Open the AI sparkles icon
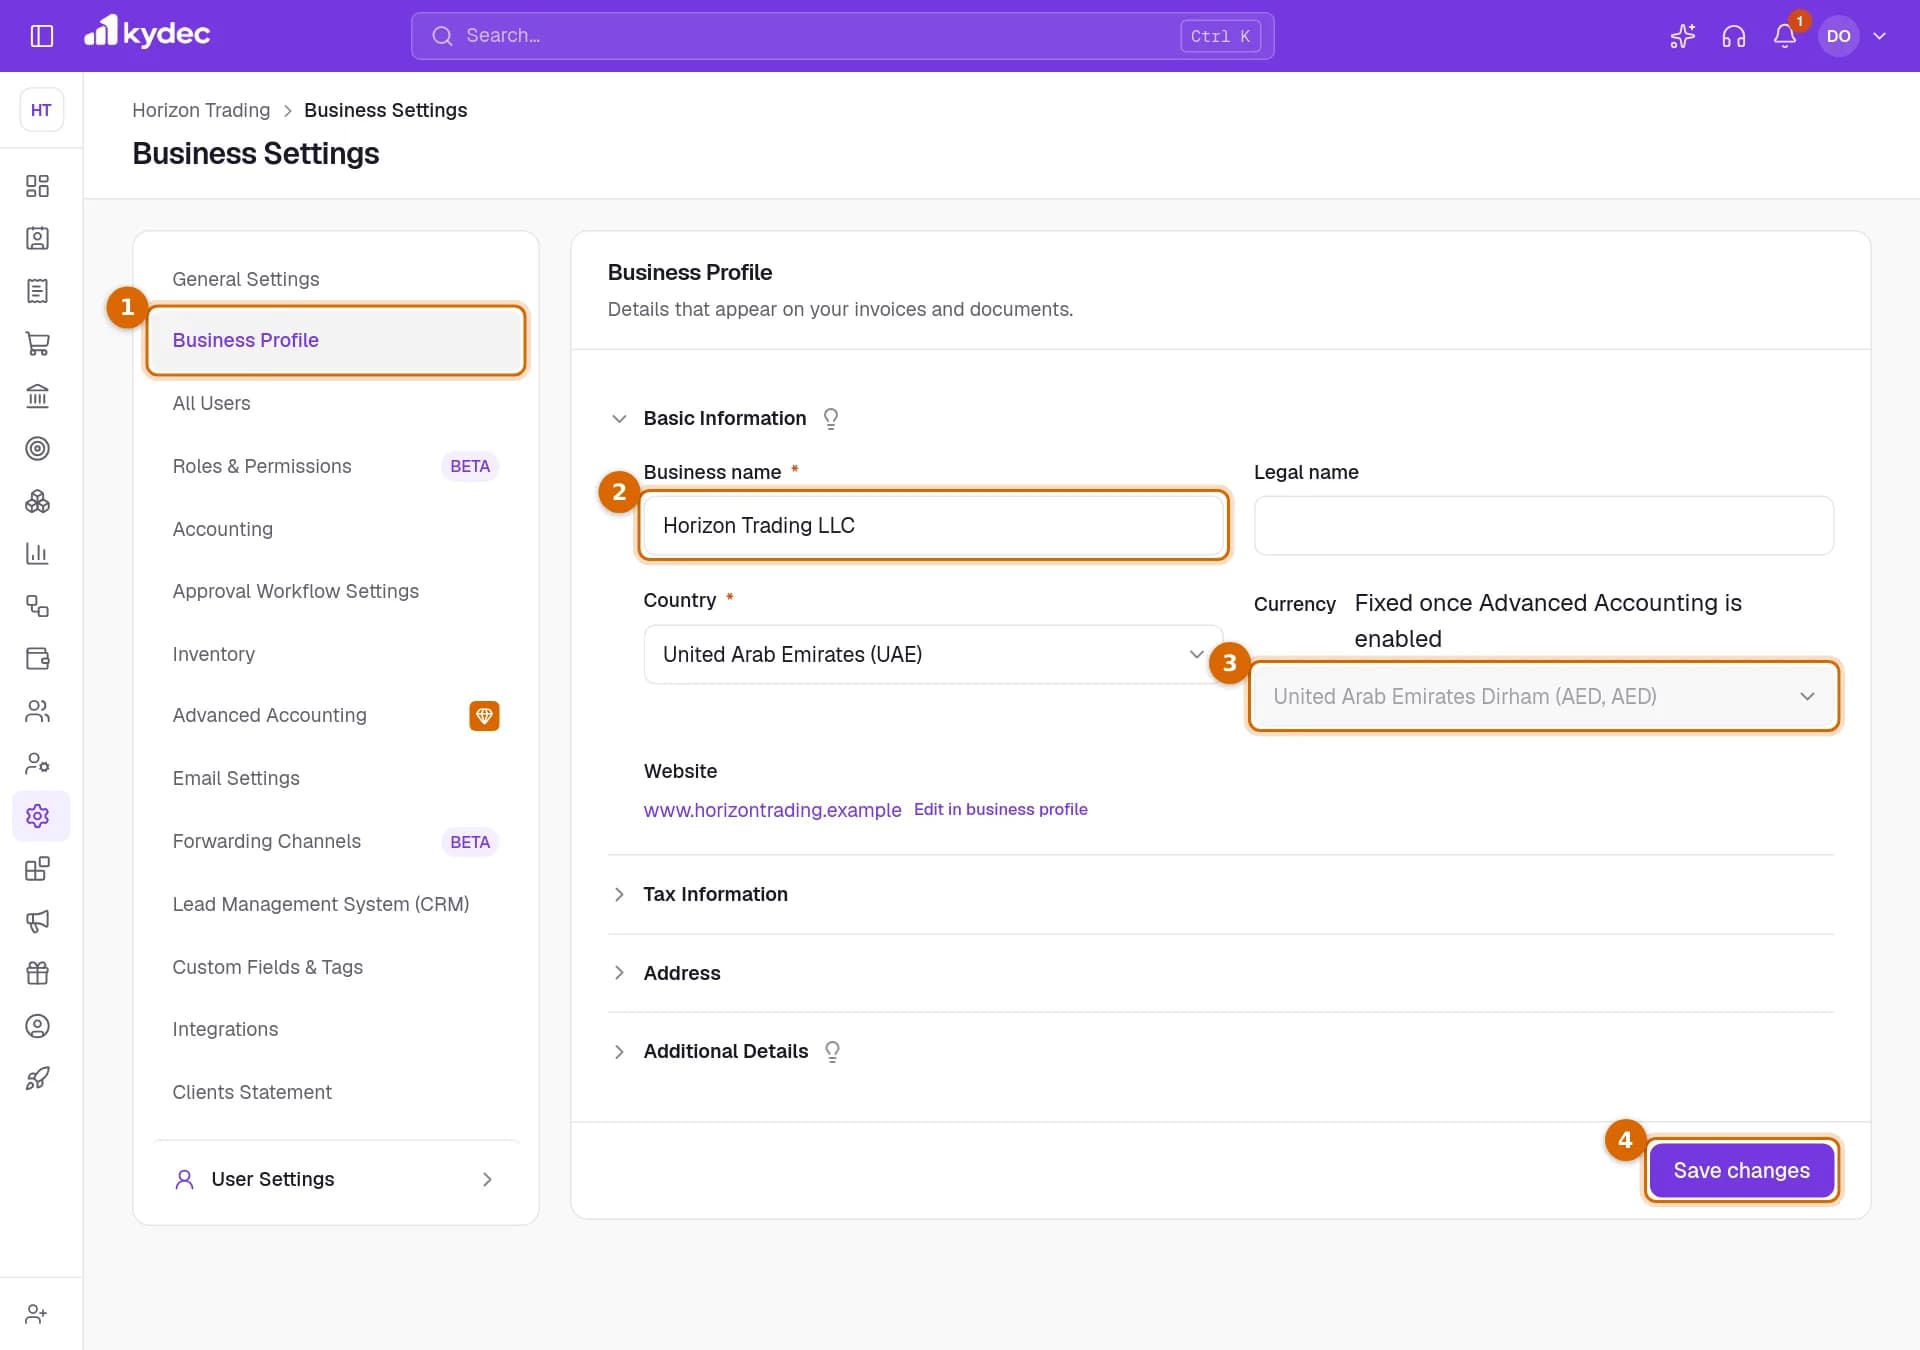 1682,36
